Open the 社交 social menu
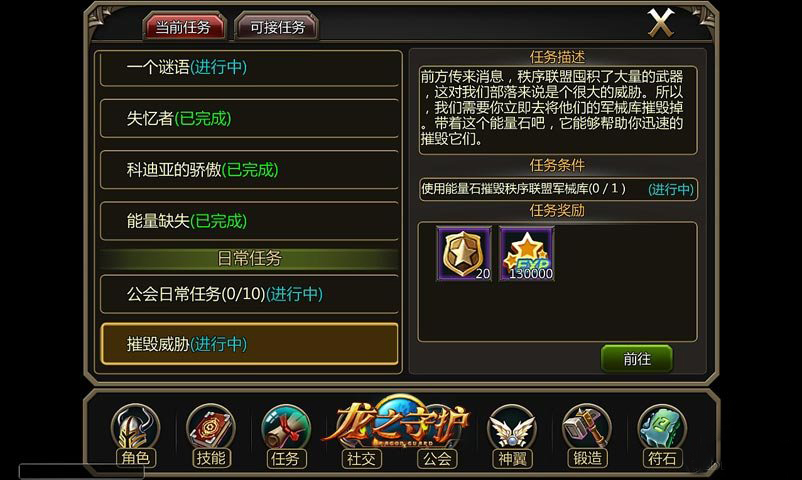The width and height of the screenshot is (802, 480). tap(361, 458)
